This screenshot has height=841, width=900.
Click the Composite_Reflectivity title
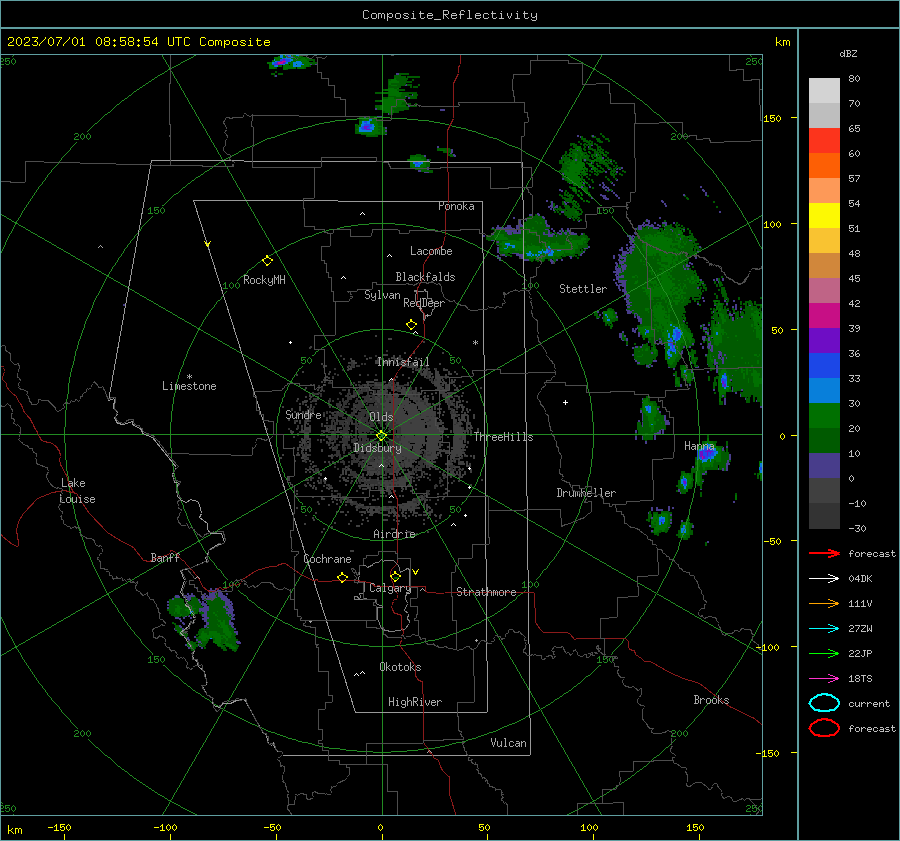pos(450,15)
